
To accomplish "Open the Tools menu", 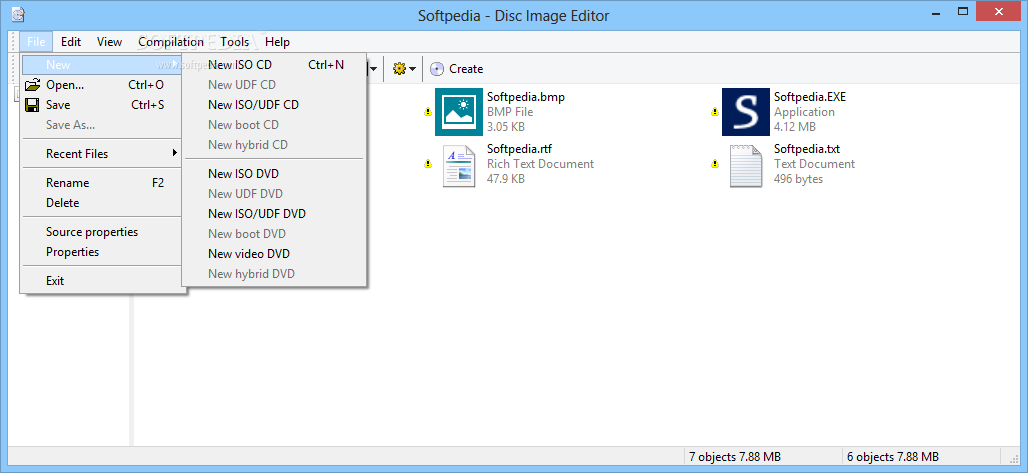I will click(x=235, y=42).
